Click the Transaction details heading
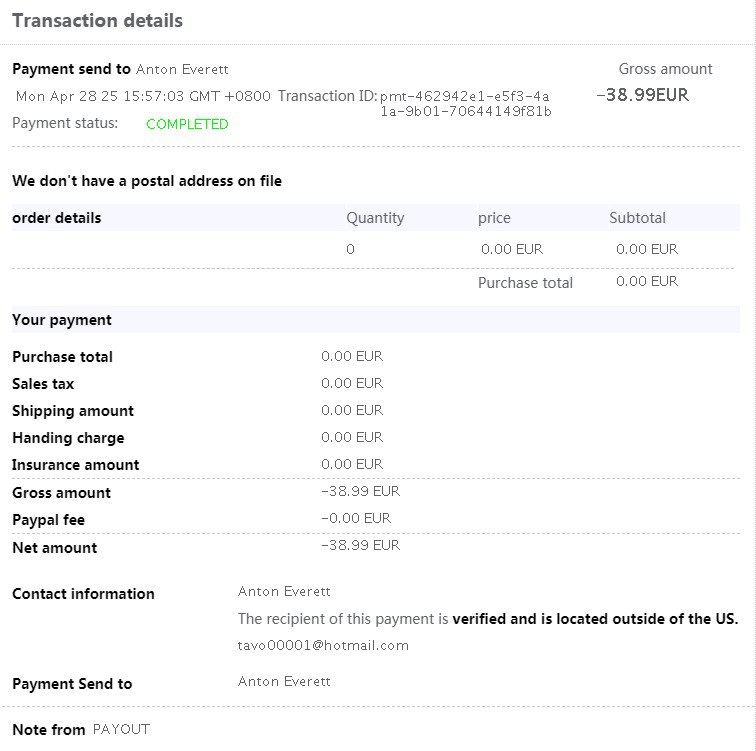 click(98, 20)
